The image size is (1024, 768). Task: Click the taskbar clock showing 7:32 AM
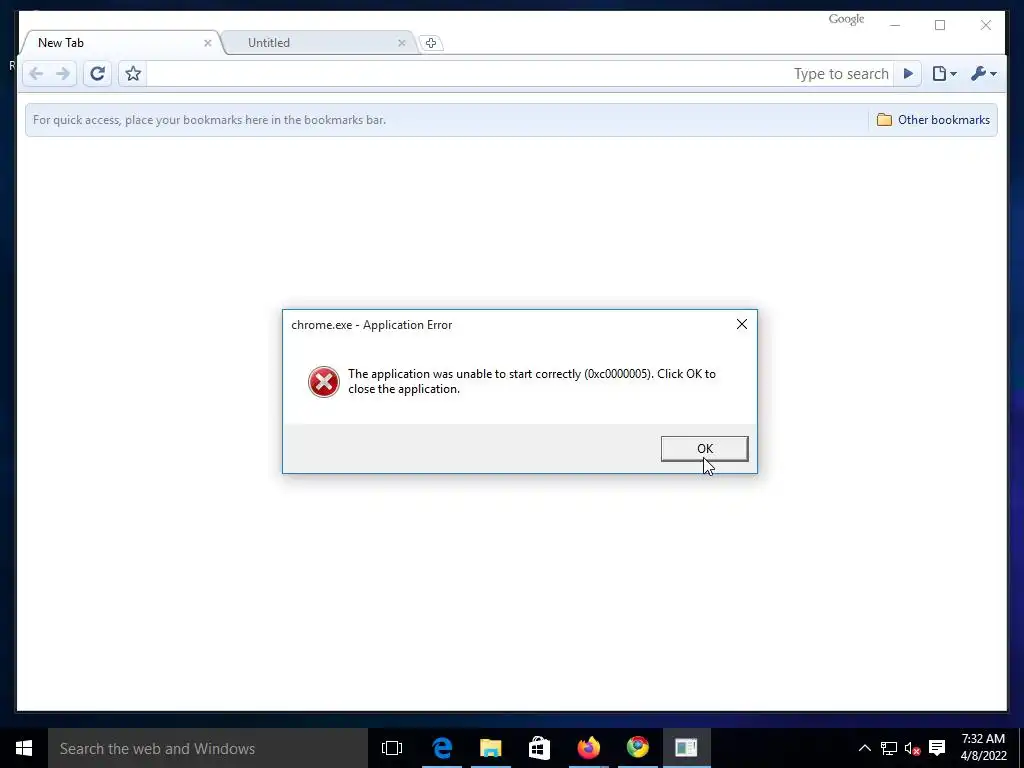coord(984,747)
